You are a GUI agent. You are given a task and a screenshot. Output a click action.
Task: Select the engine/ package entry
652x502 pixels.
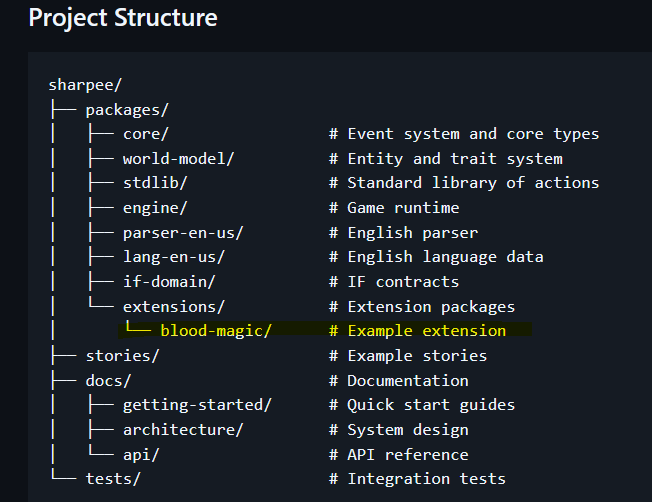click(155, 208)
